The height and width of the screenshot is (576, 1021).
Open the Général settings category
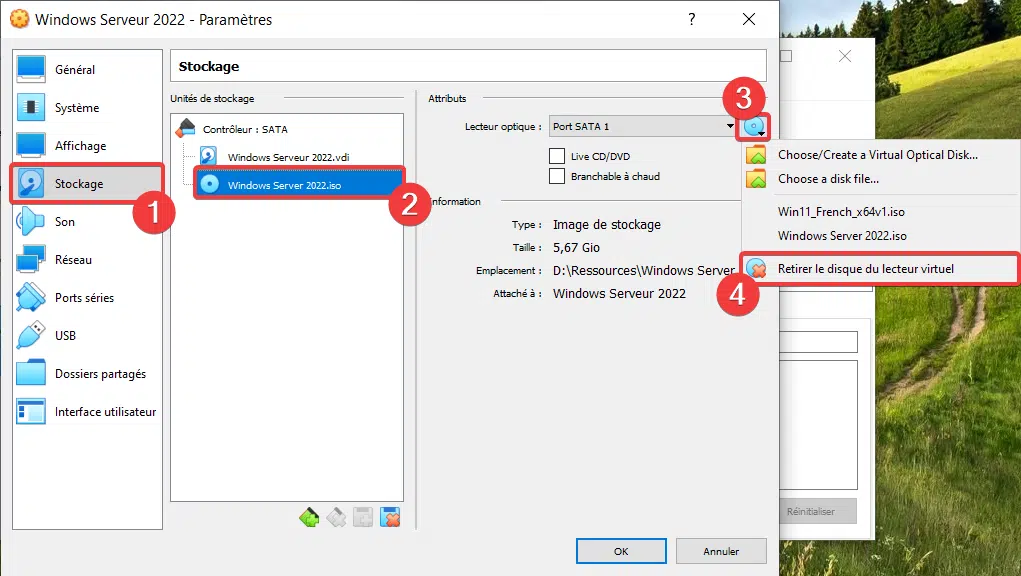coord(87,70)
